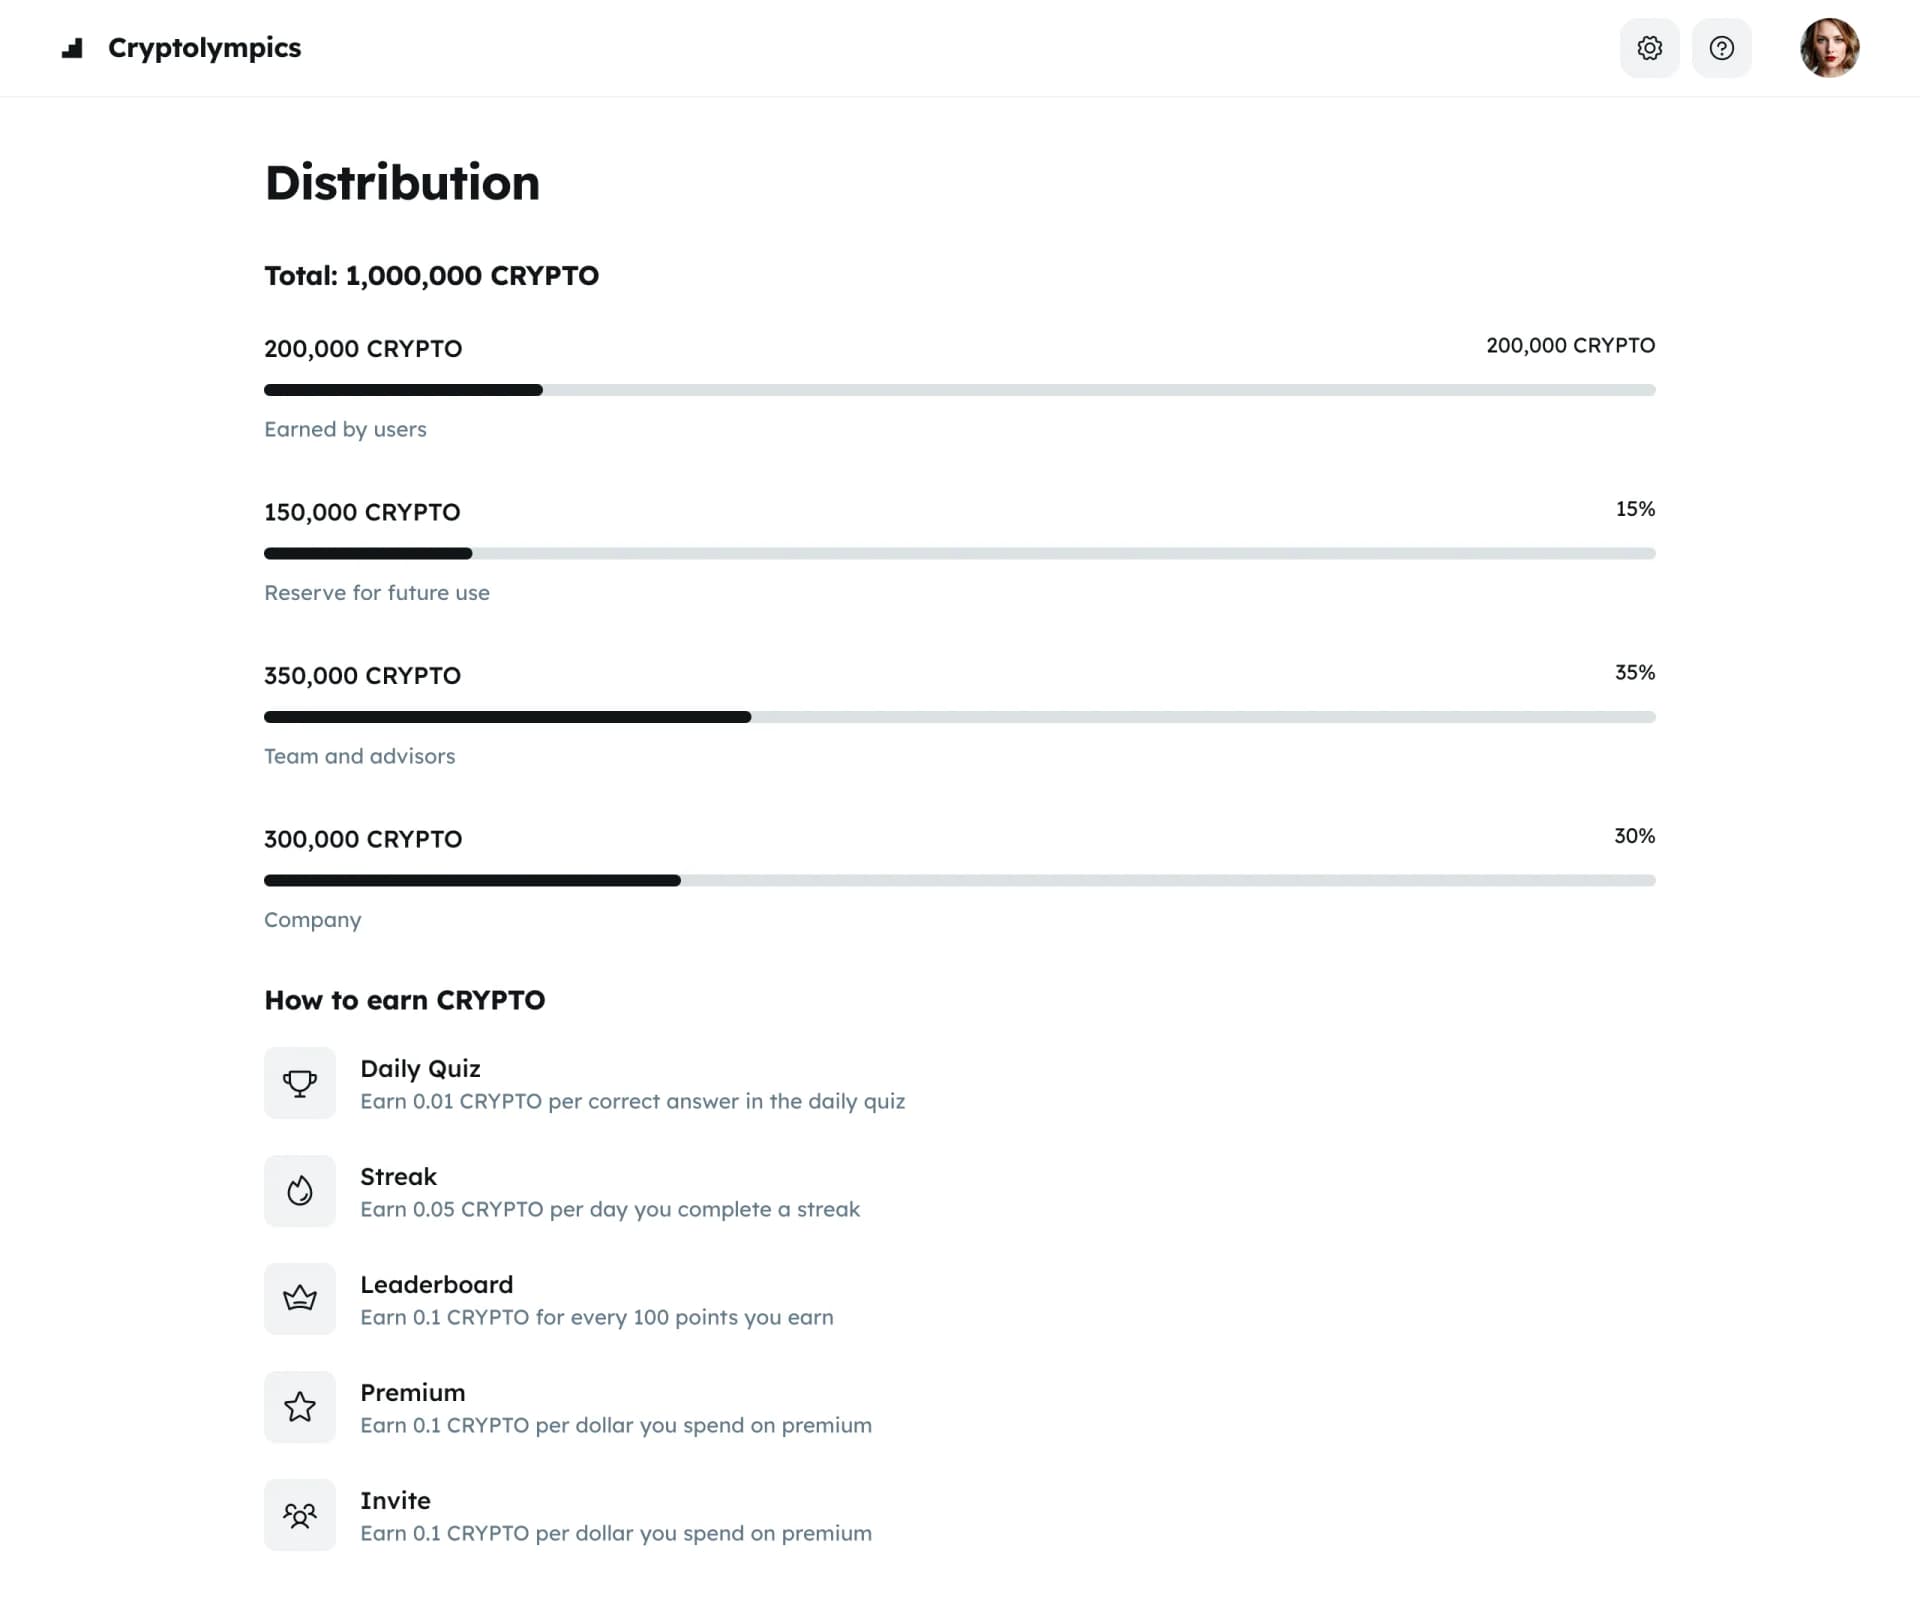Select the Premium earning title
Screen dimensions: 1920x1599
[x=412, y=1392]
